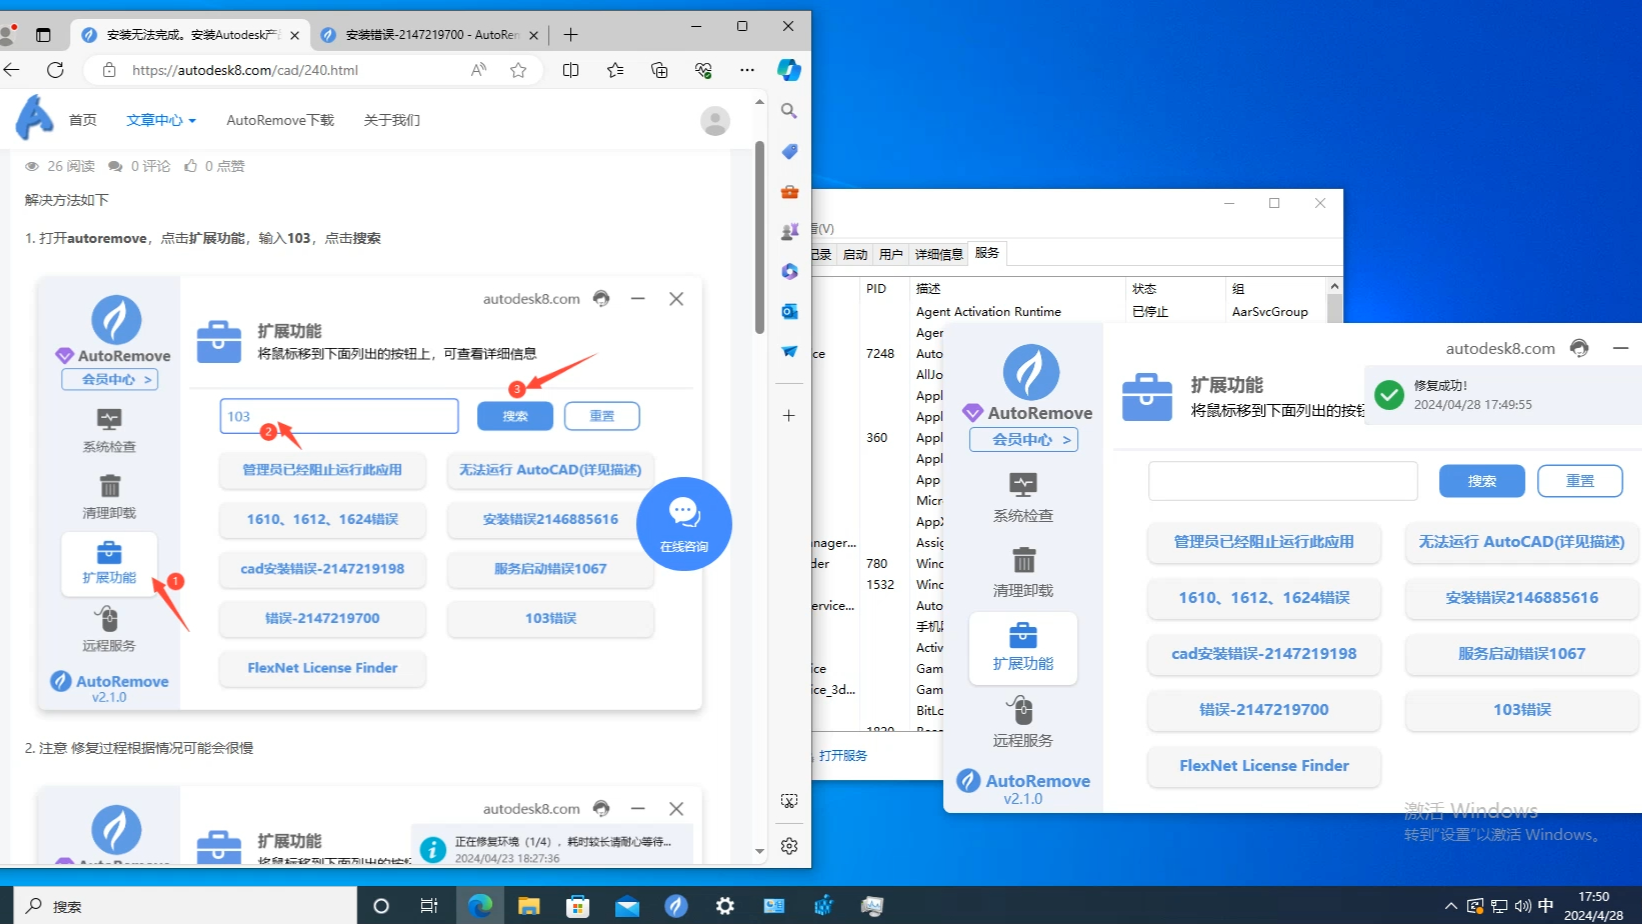This screenshot has height=924, width=1642.
Task: Go to 首页 on website nav
Action: 83,120
